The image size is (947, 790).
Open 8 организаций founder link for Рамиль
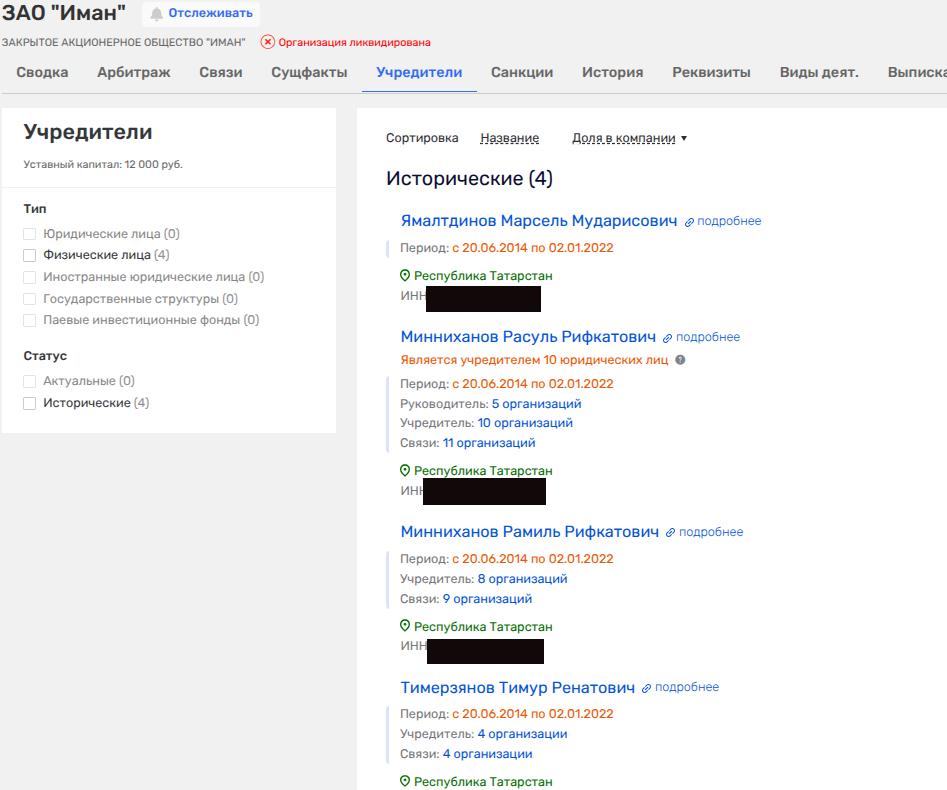pos(522,579)
